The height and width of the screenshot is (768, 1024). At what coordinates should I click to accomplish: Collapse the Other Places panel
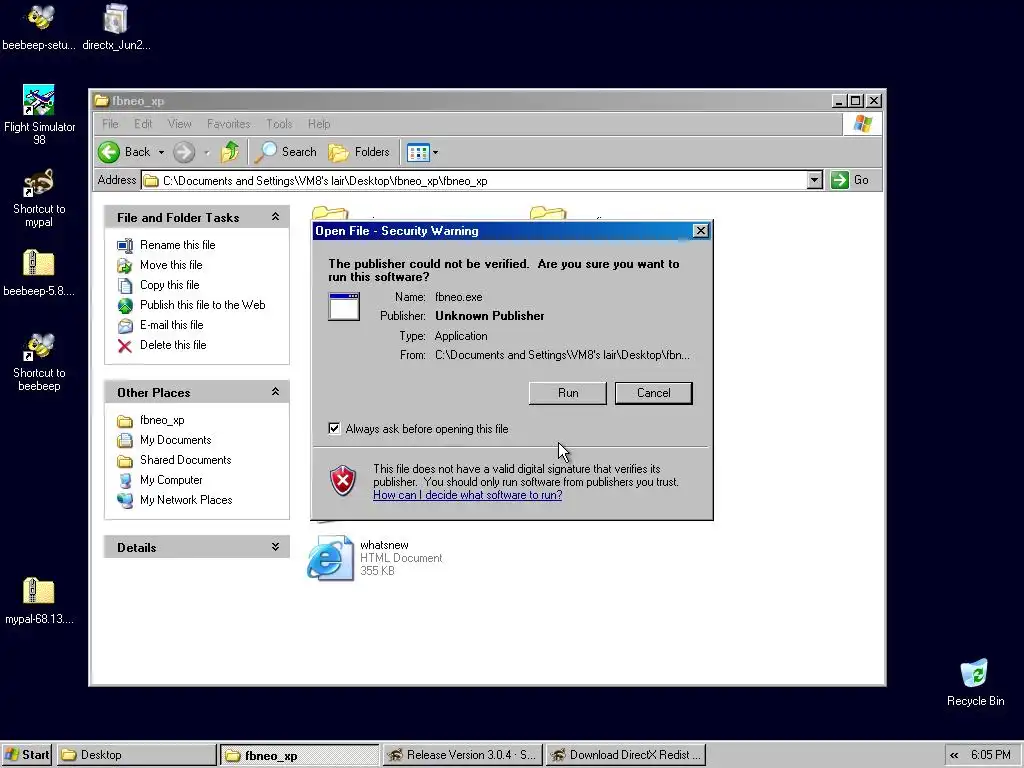(x=276, y=392)
